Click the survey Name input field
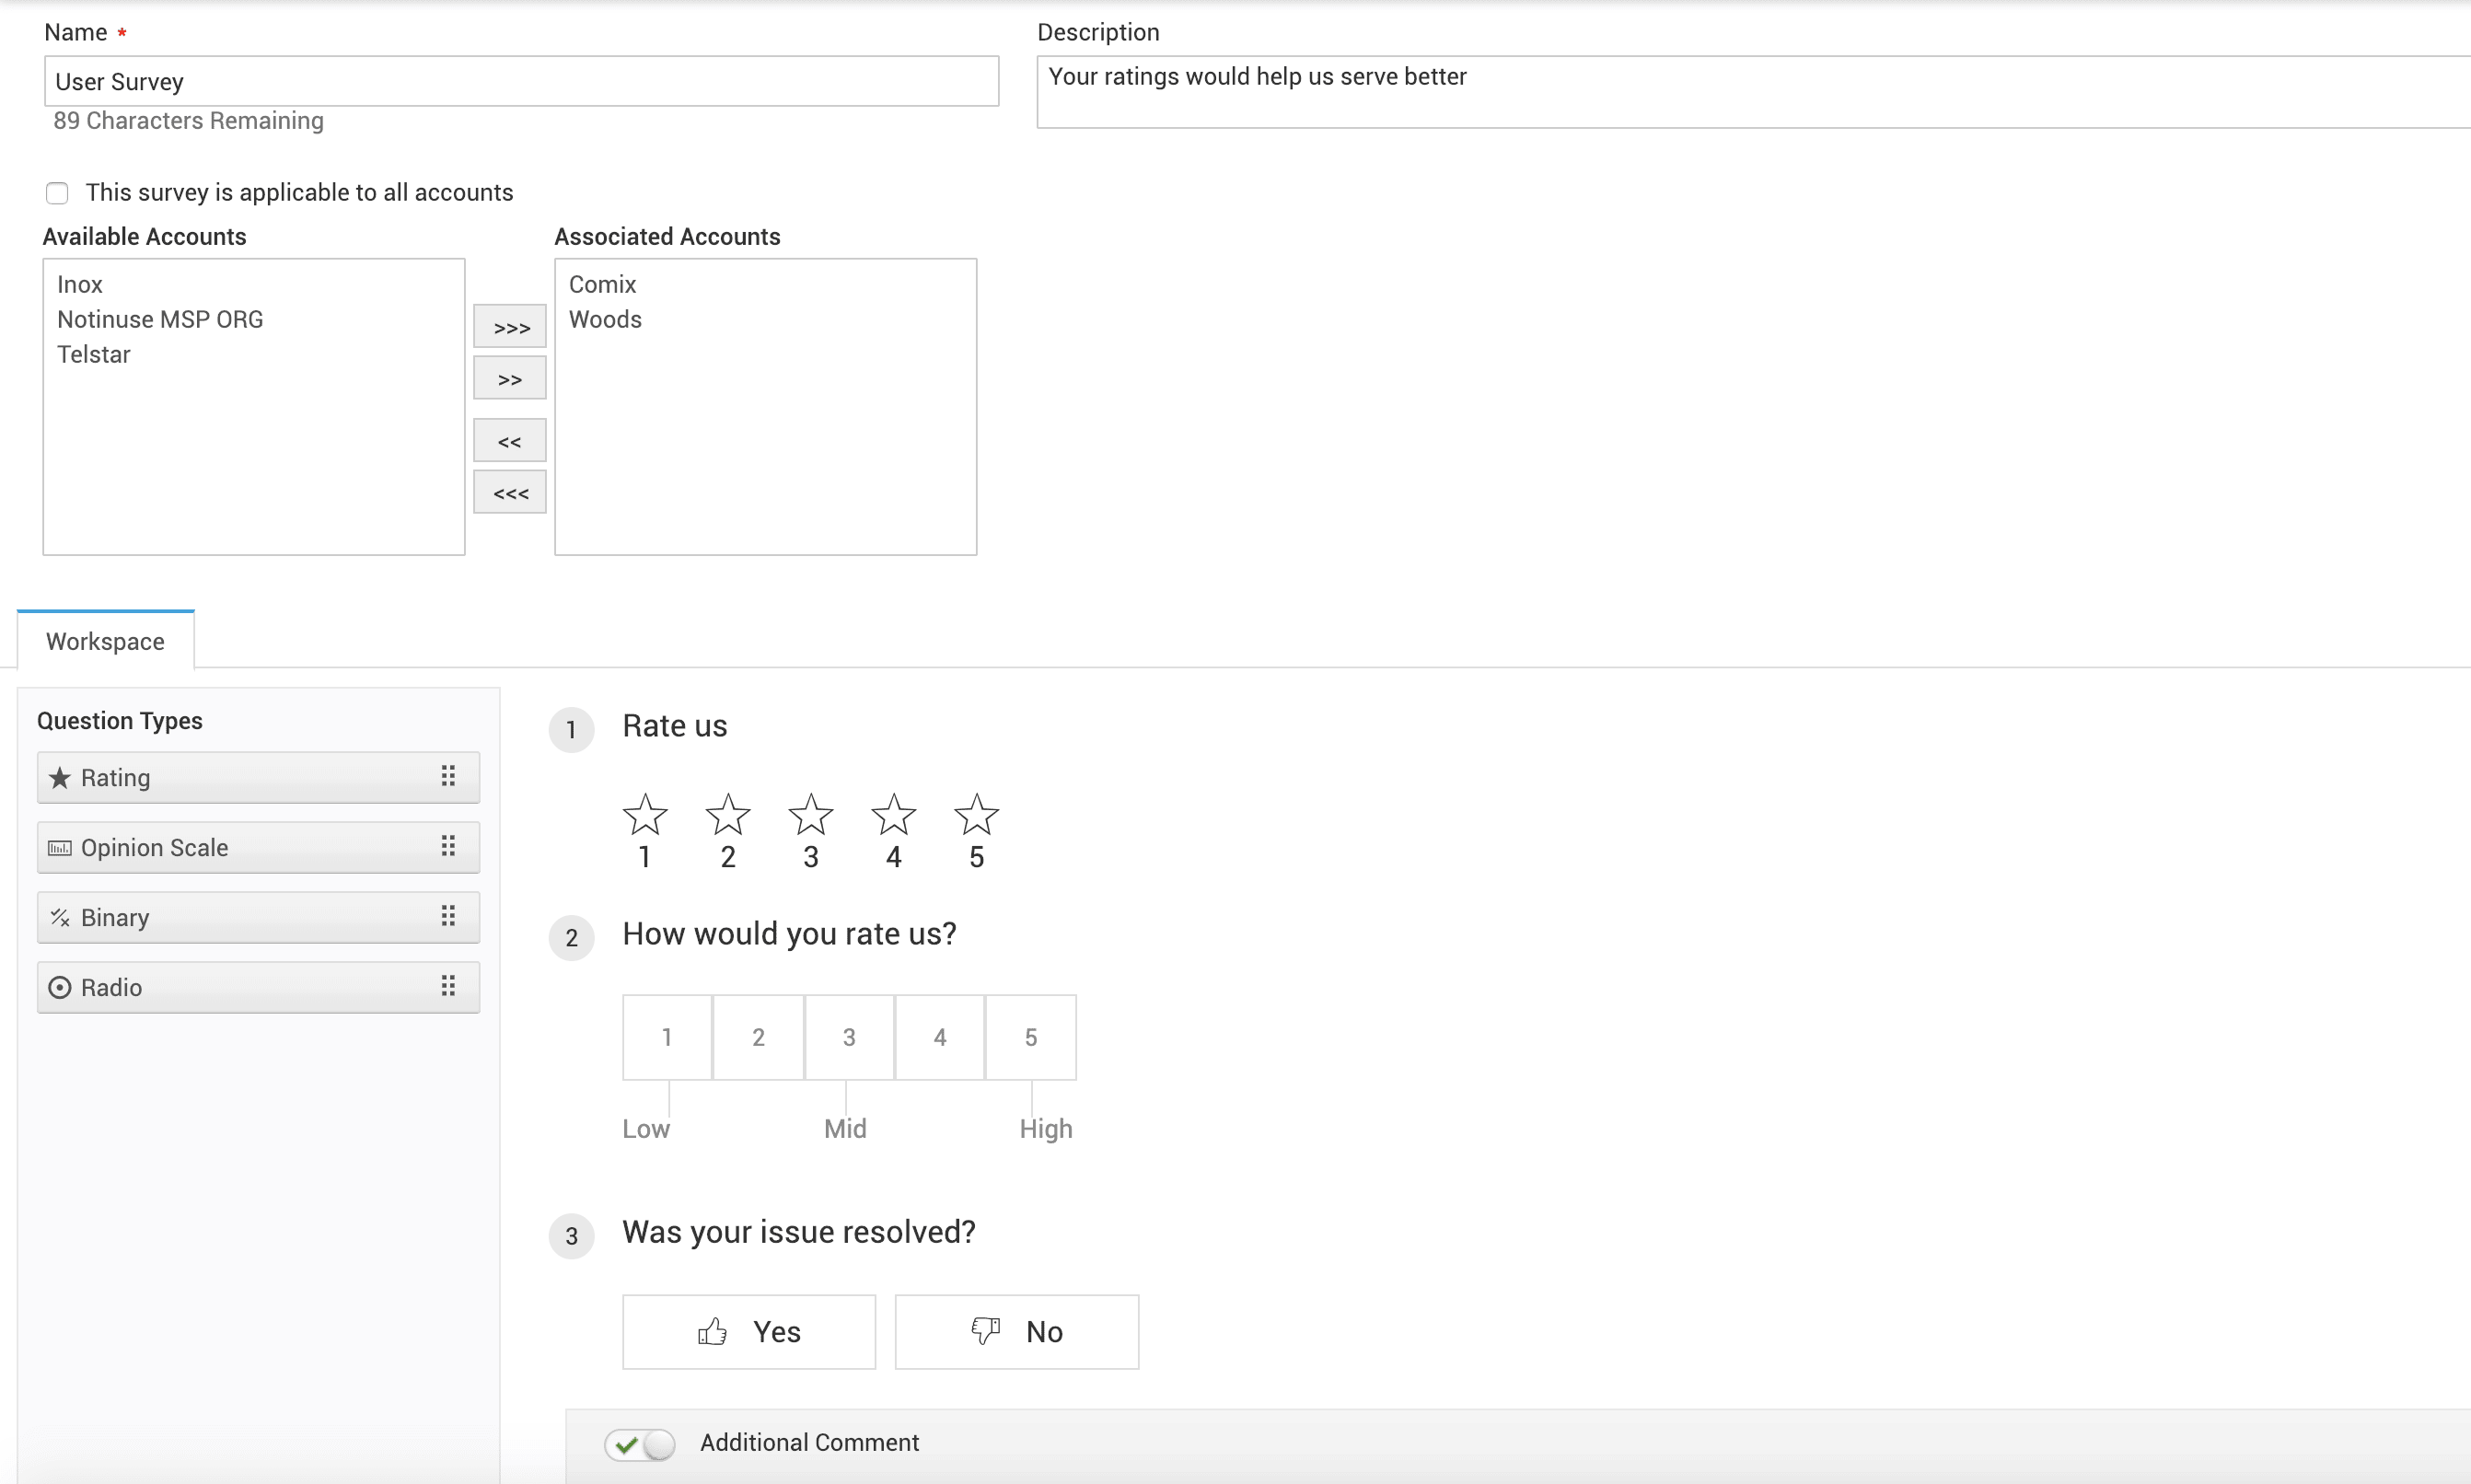Image resolution: width=2471 pixels, height=1484 pixels. pos(521,82)
